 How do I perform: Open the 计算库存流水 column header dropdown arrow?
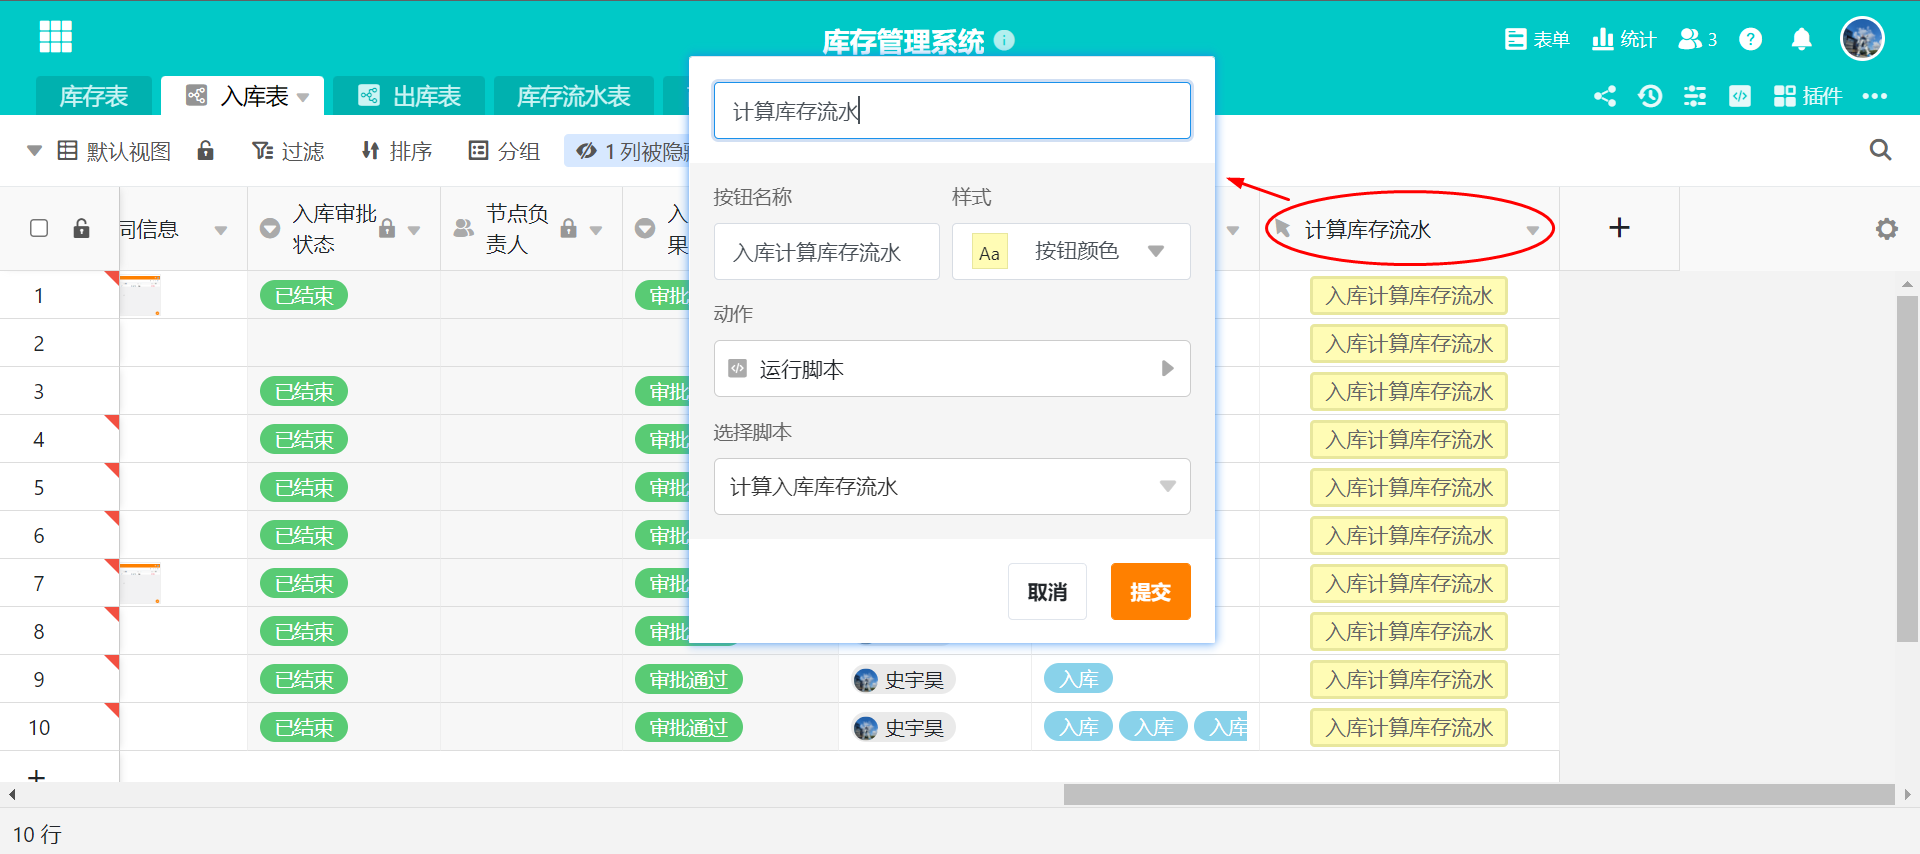(x=1532, y=231)
